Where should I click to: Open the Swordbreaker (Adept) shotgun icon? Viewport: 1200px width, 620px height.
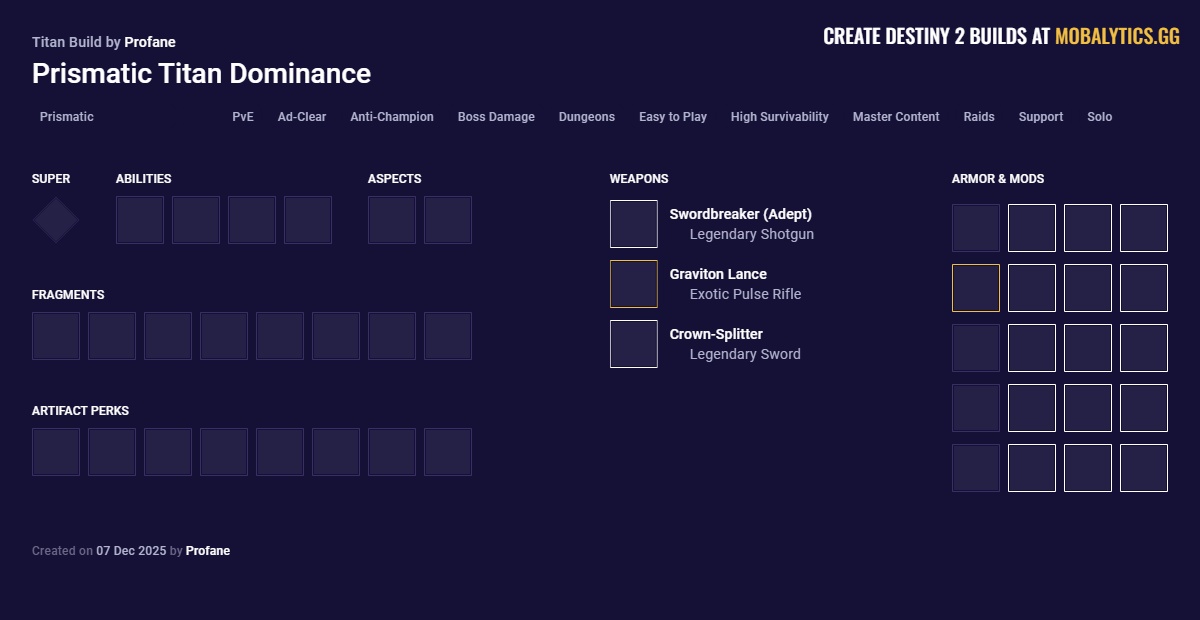634,223
